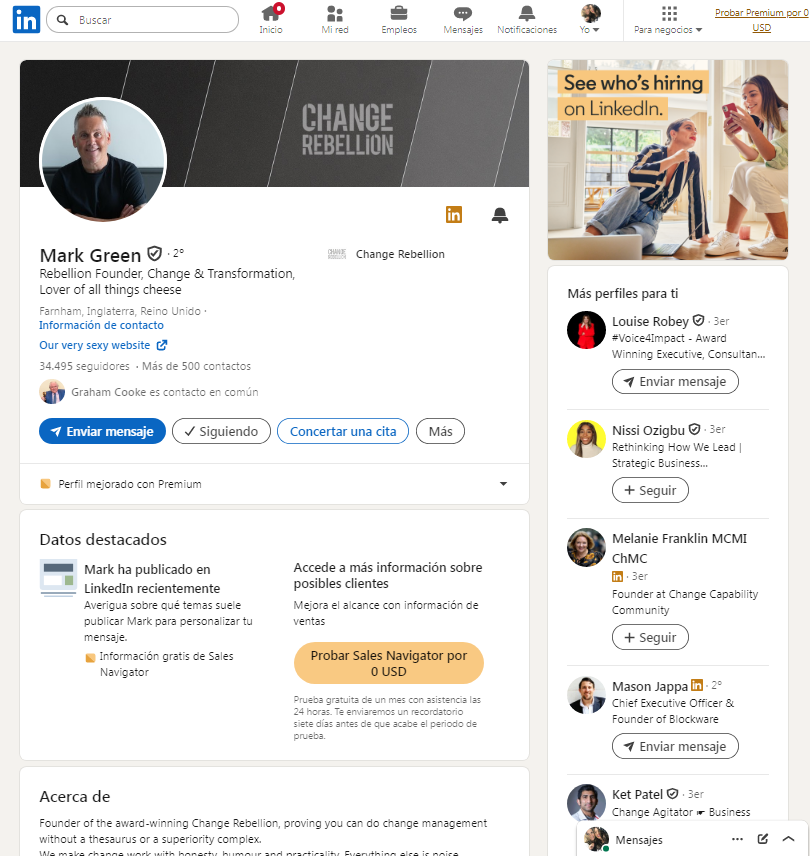
Task: Follow Nissi Ozigbu with Seguir button
Action: [x=650, y=490]
